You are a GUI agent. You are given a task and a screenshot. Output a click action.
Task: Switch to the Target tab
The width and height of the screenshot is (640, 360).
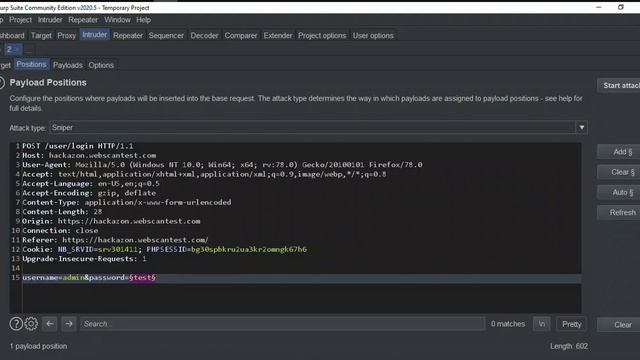pyautogui.click(x=41, y=36)
